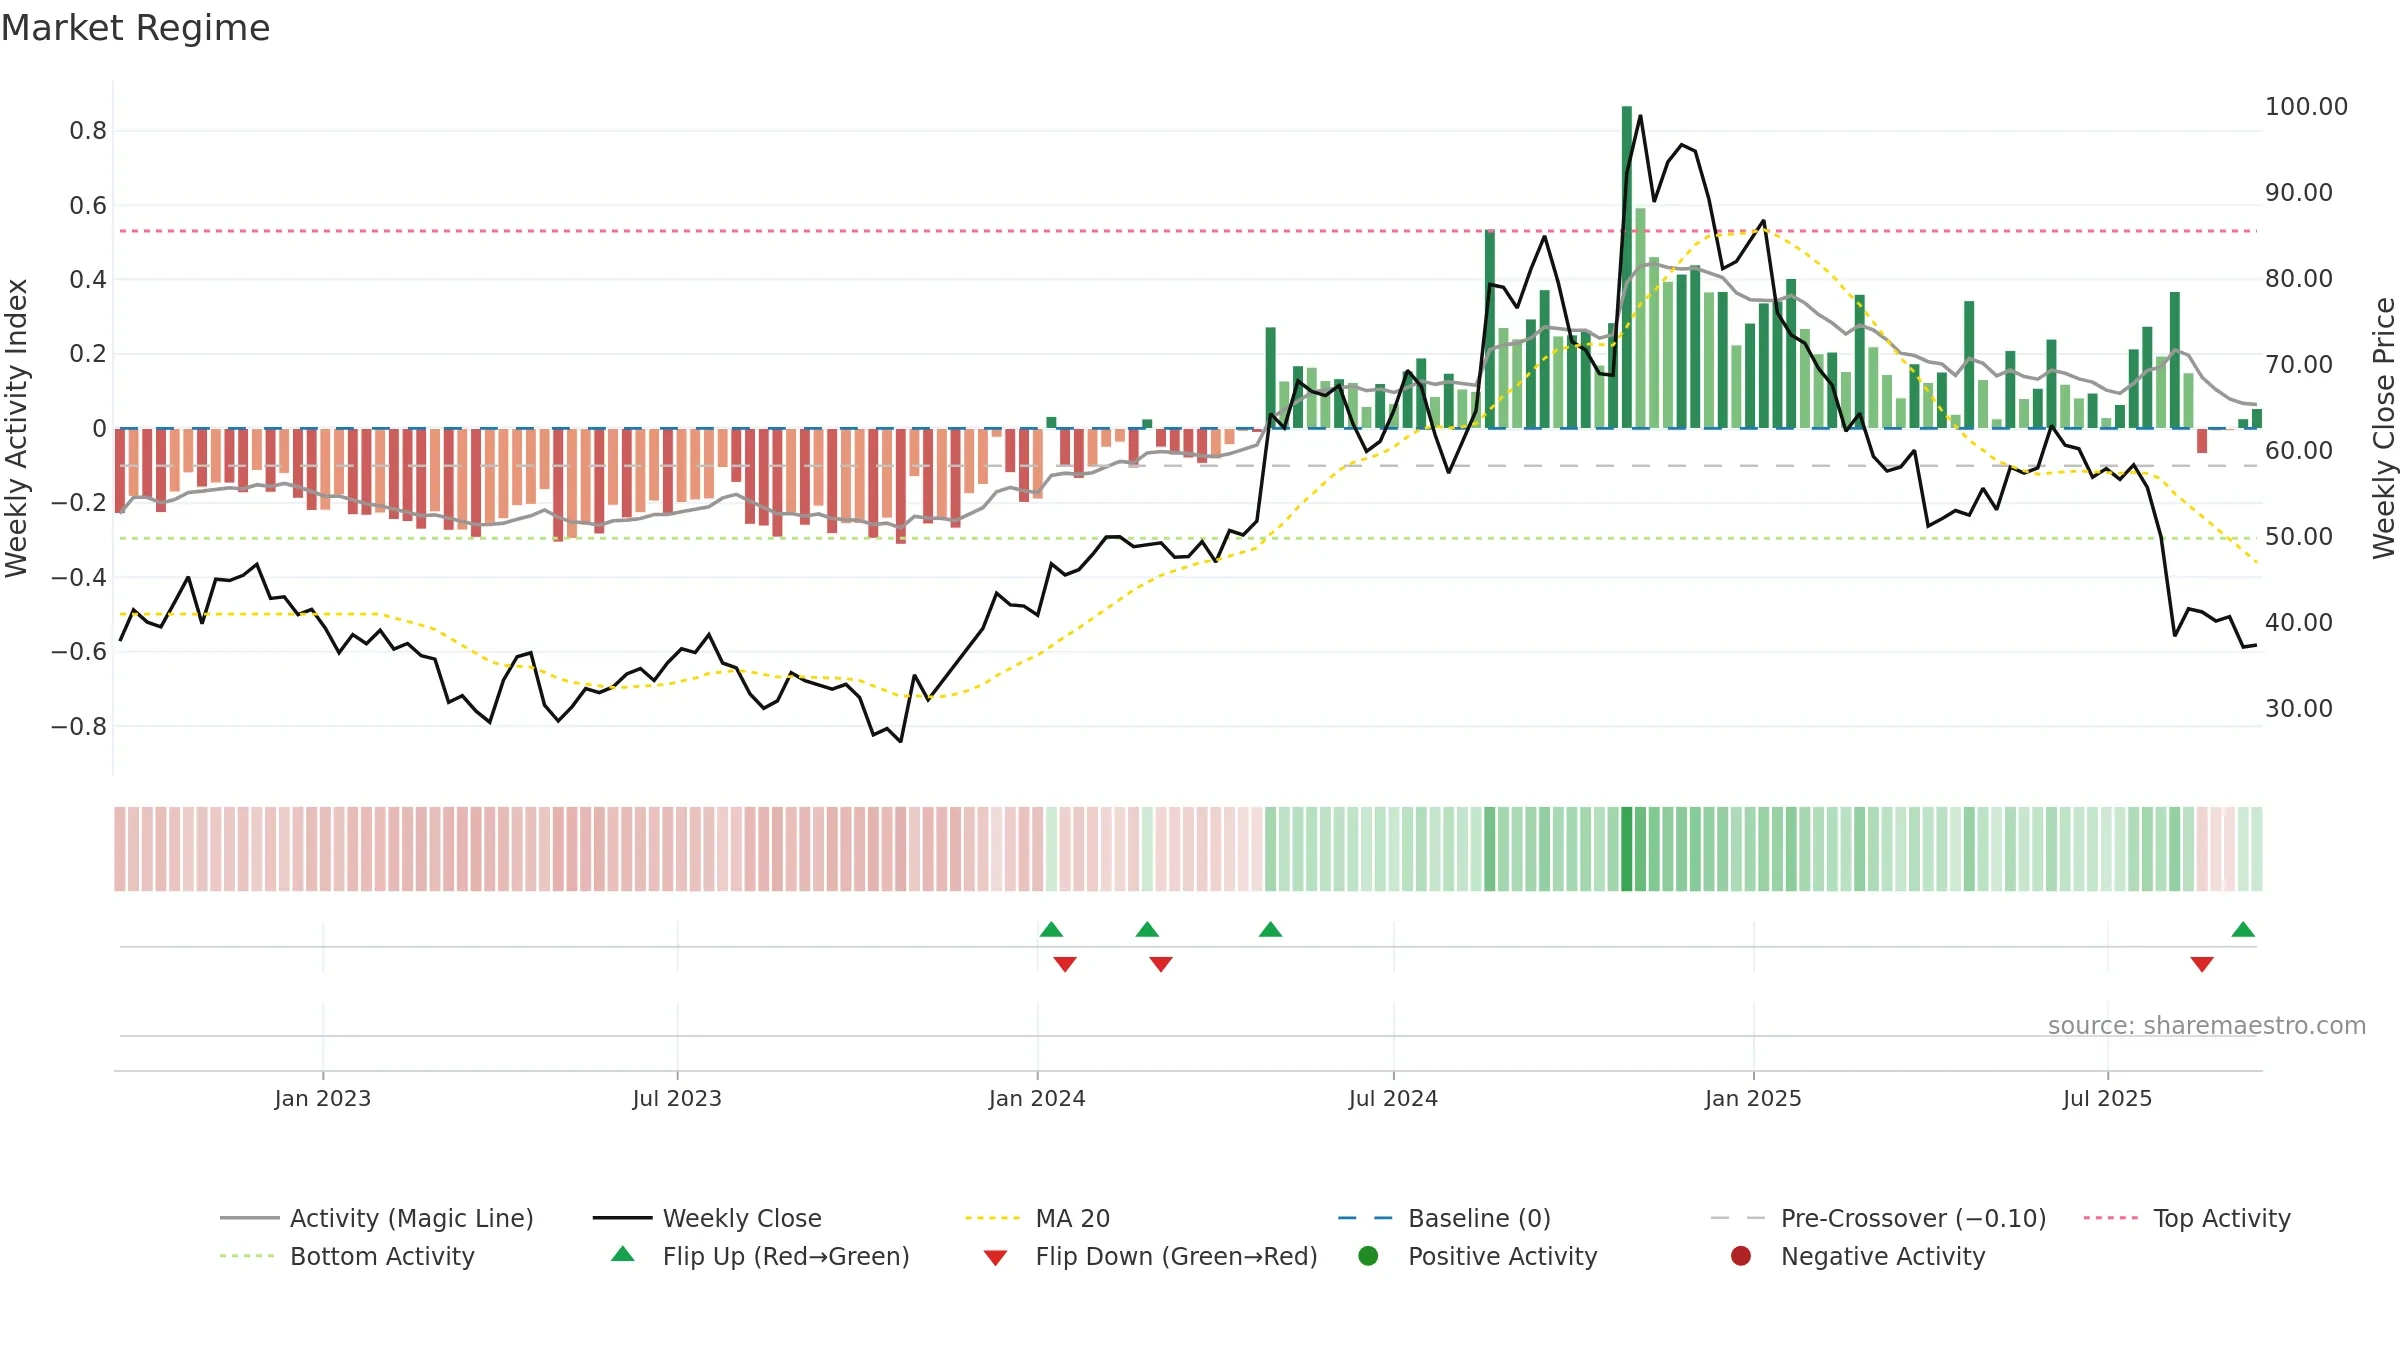Click the red Flip Down triangle legend icon
Image resolution: width=2400 pixels, height=1350 pixels.
tap(995, 1258)
